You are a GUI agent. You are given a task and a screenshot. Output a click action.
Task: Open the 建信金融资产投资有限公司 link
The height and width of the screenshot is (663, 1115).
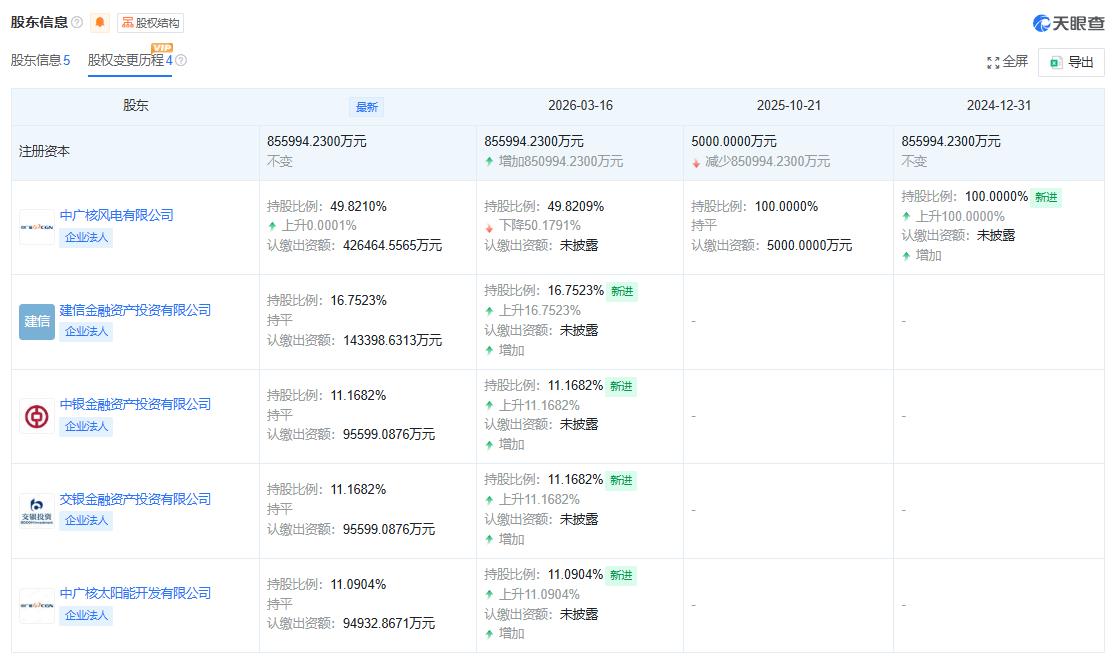134,310
